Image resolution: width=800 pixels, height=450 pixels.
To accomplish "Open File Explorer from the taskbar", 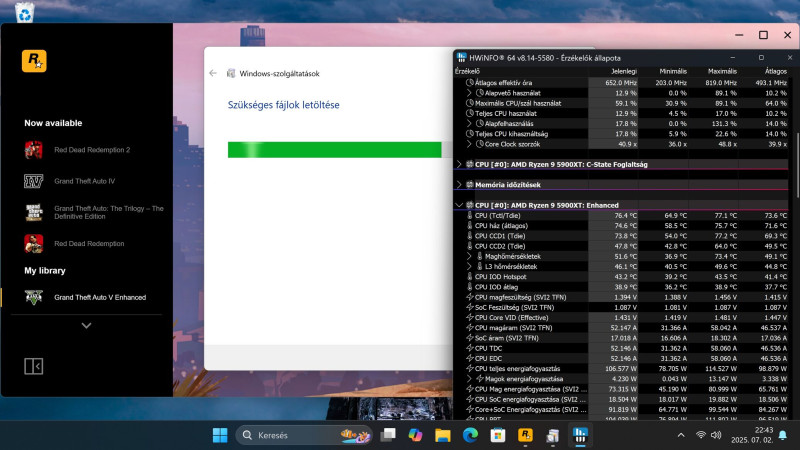I will pyautogui.click(x=443, y=435).
